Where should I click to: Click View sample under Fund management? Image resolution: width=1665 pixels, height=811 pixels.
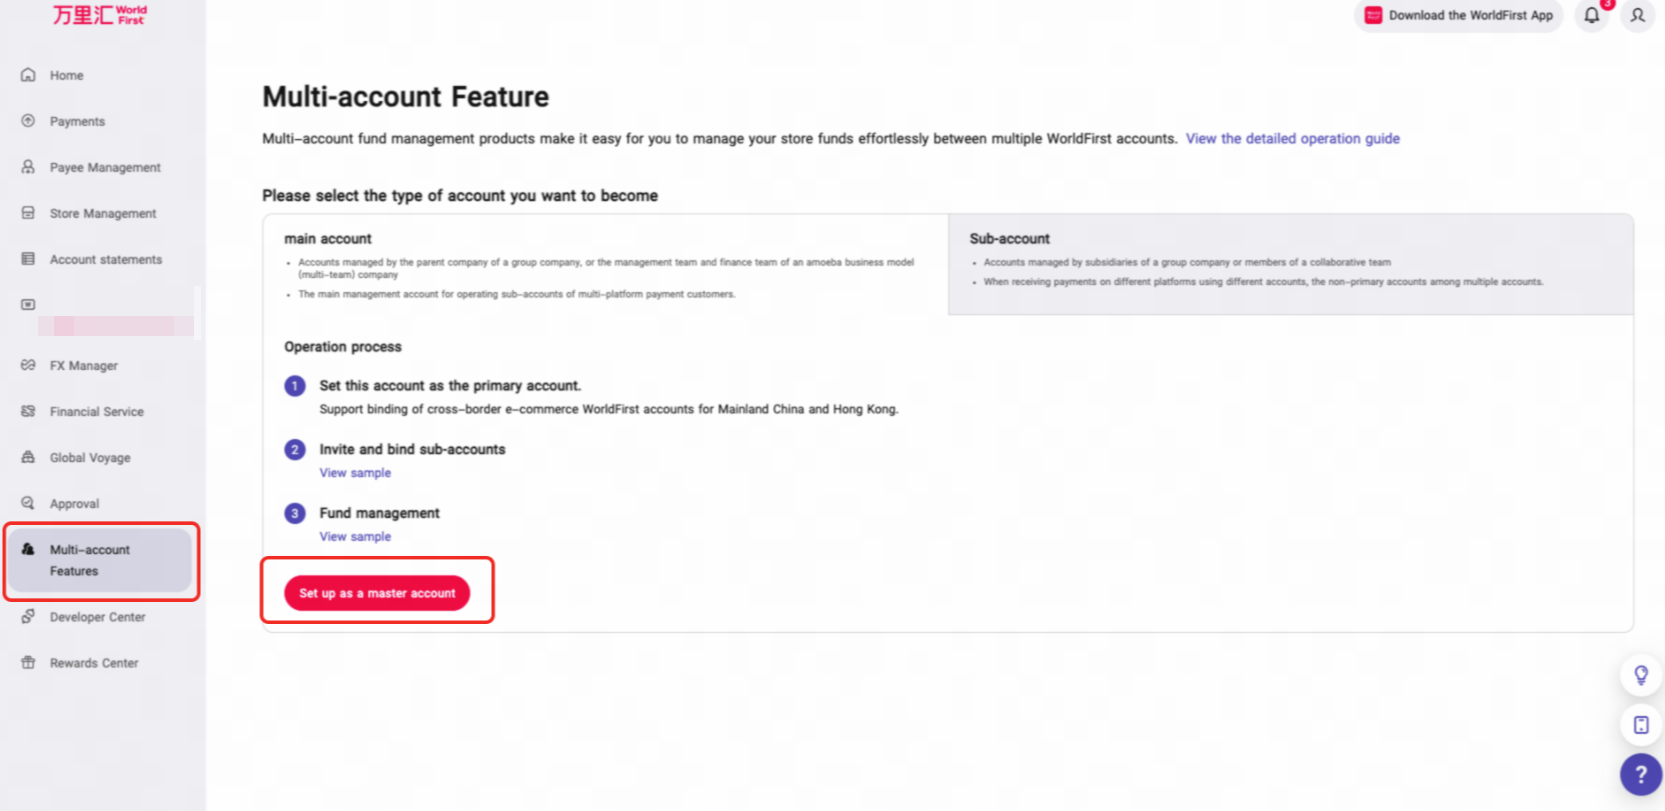pyautogui.click(x=355, y=537)
